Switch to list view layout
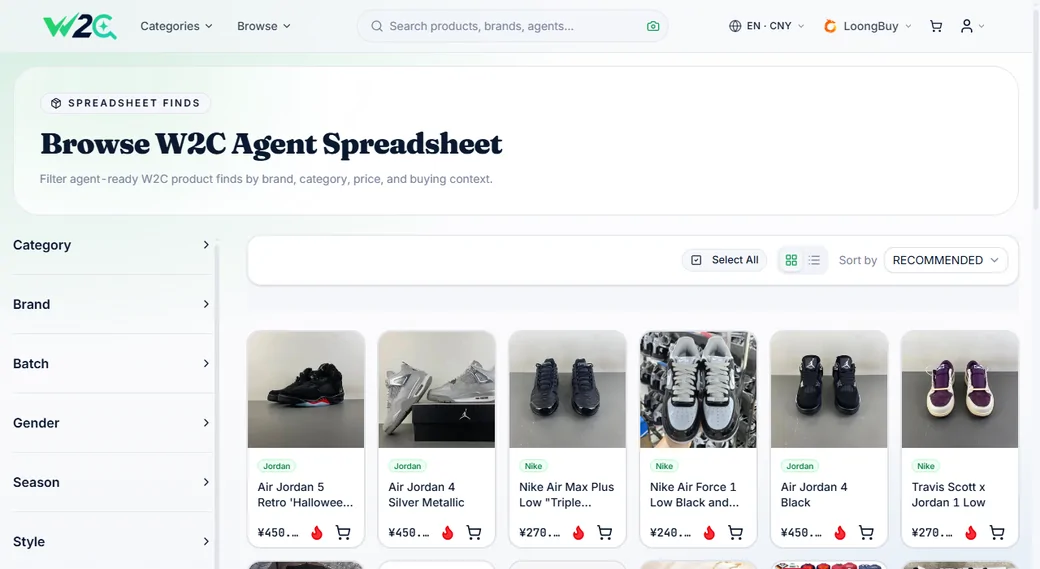The width and height of the screenshot is (1040, 569). (814, 260)
